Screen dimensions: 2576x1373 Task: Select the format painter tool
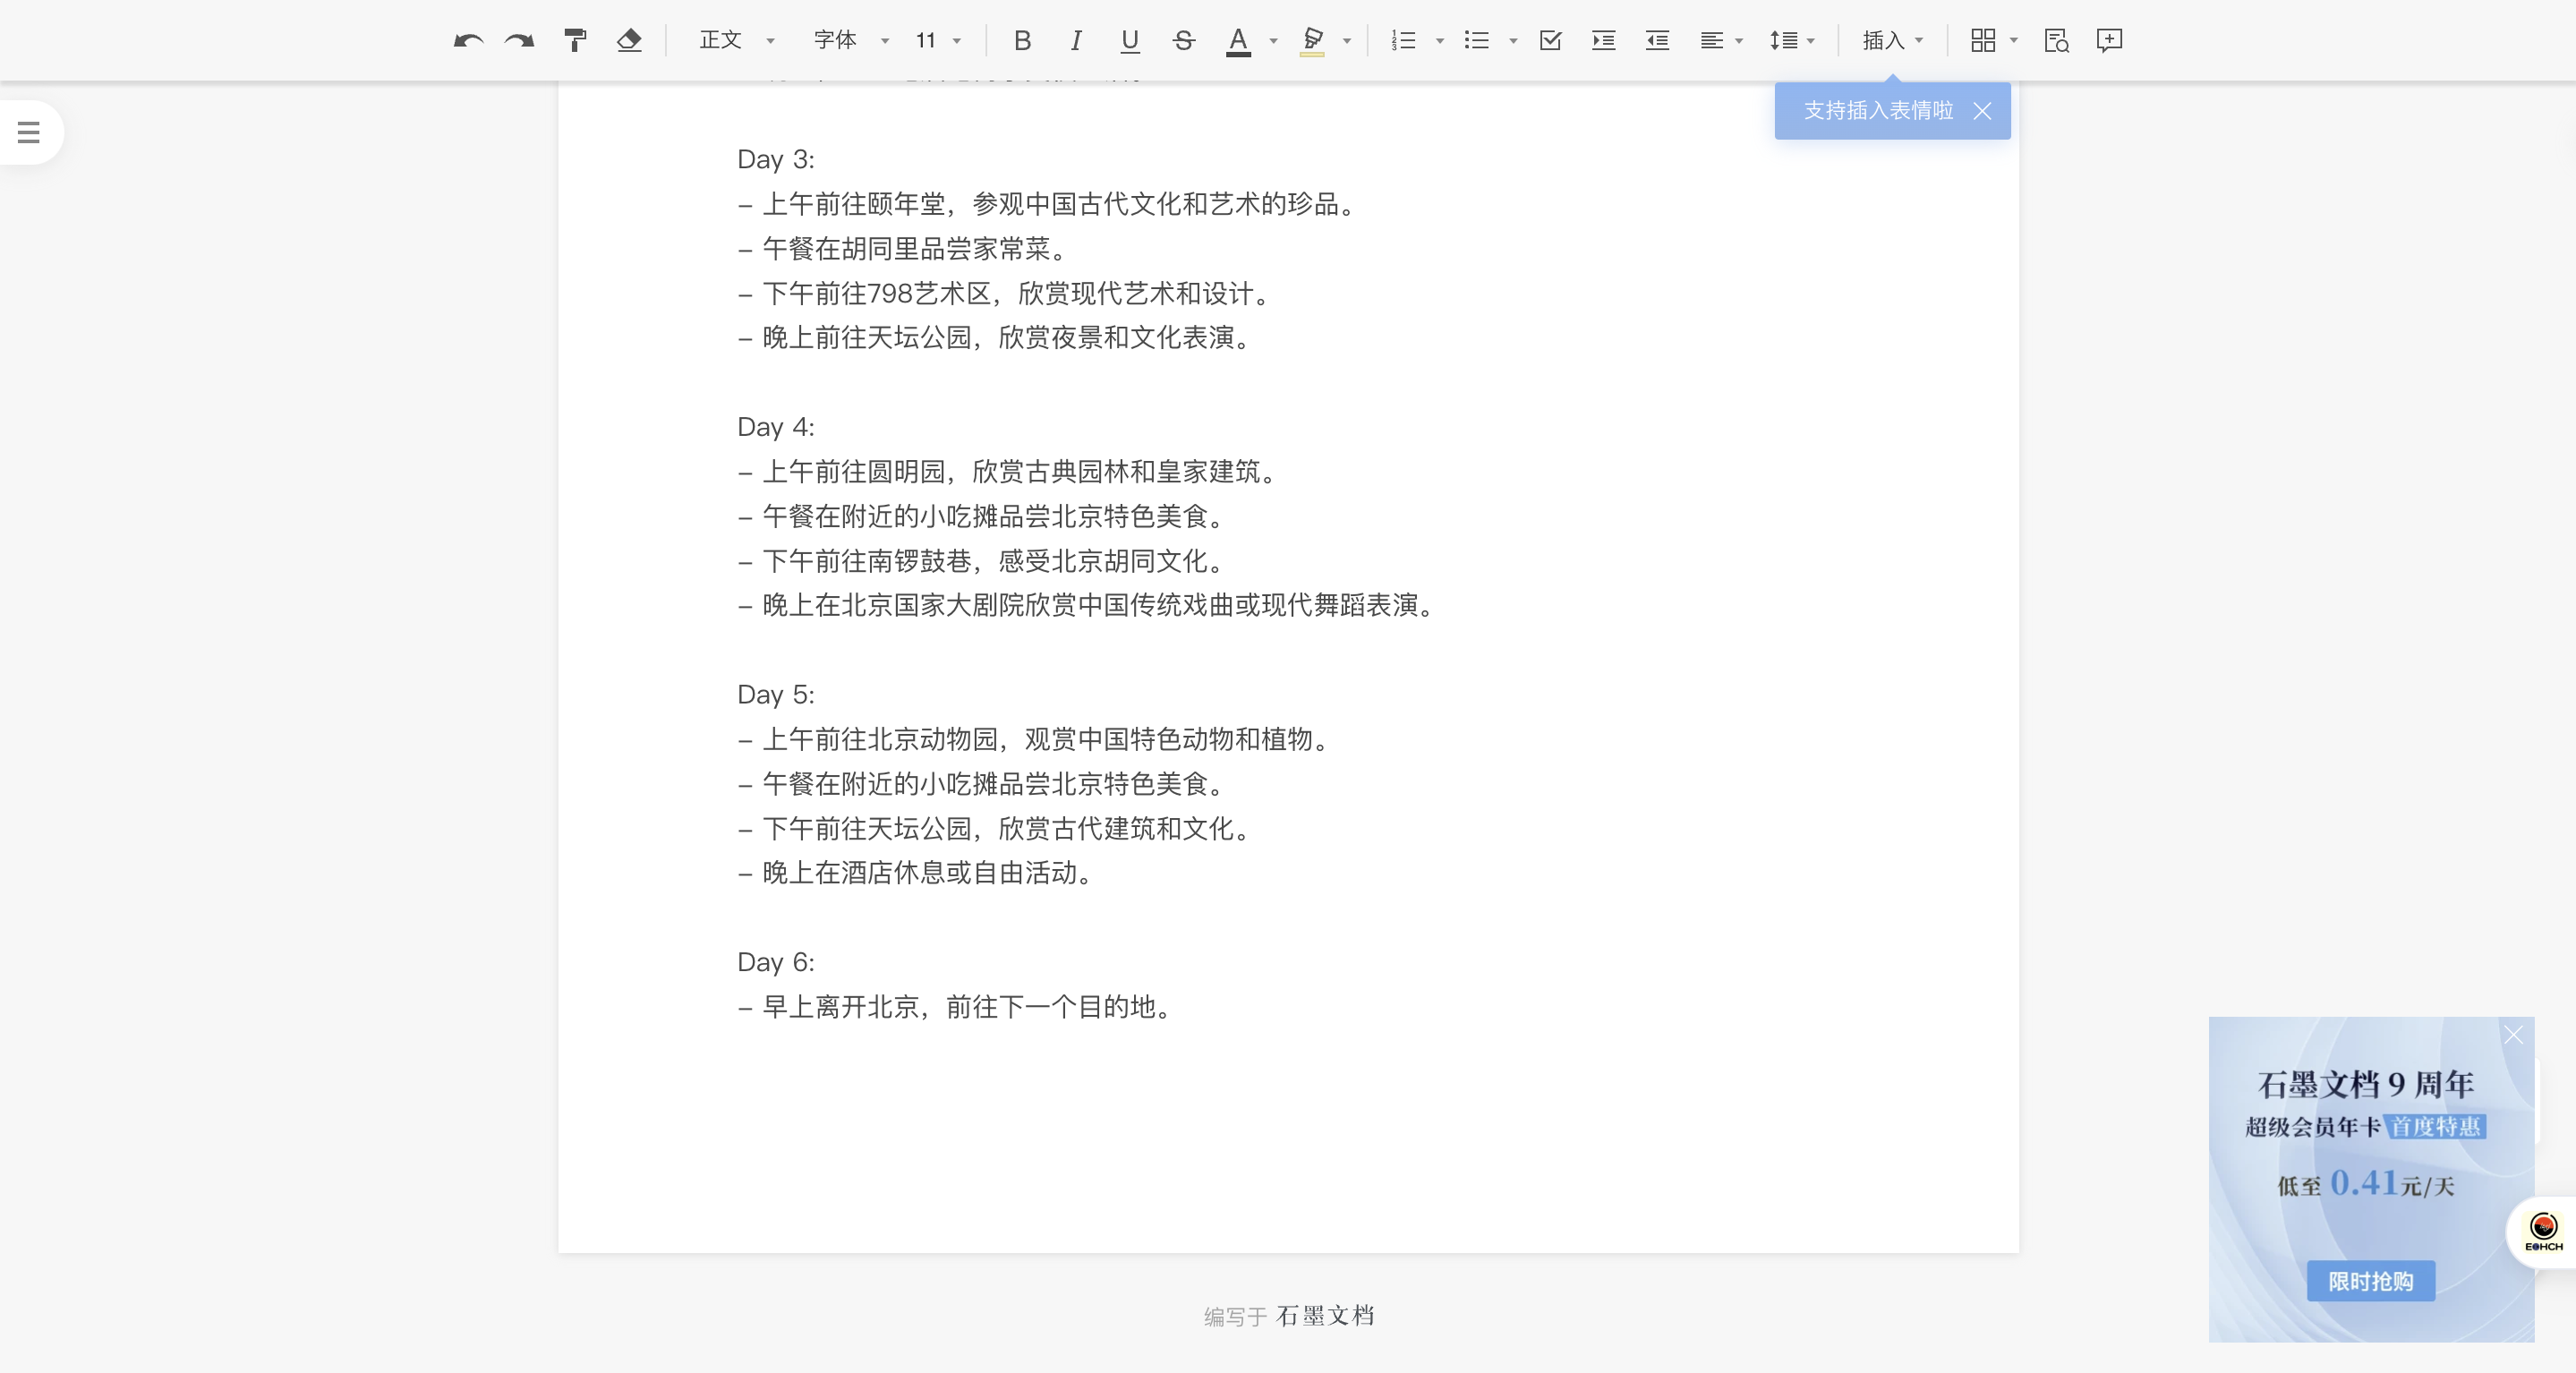click(x=575, y=40)
